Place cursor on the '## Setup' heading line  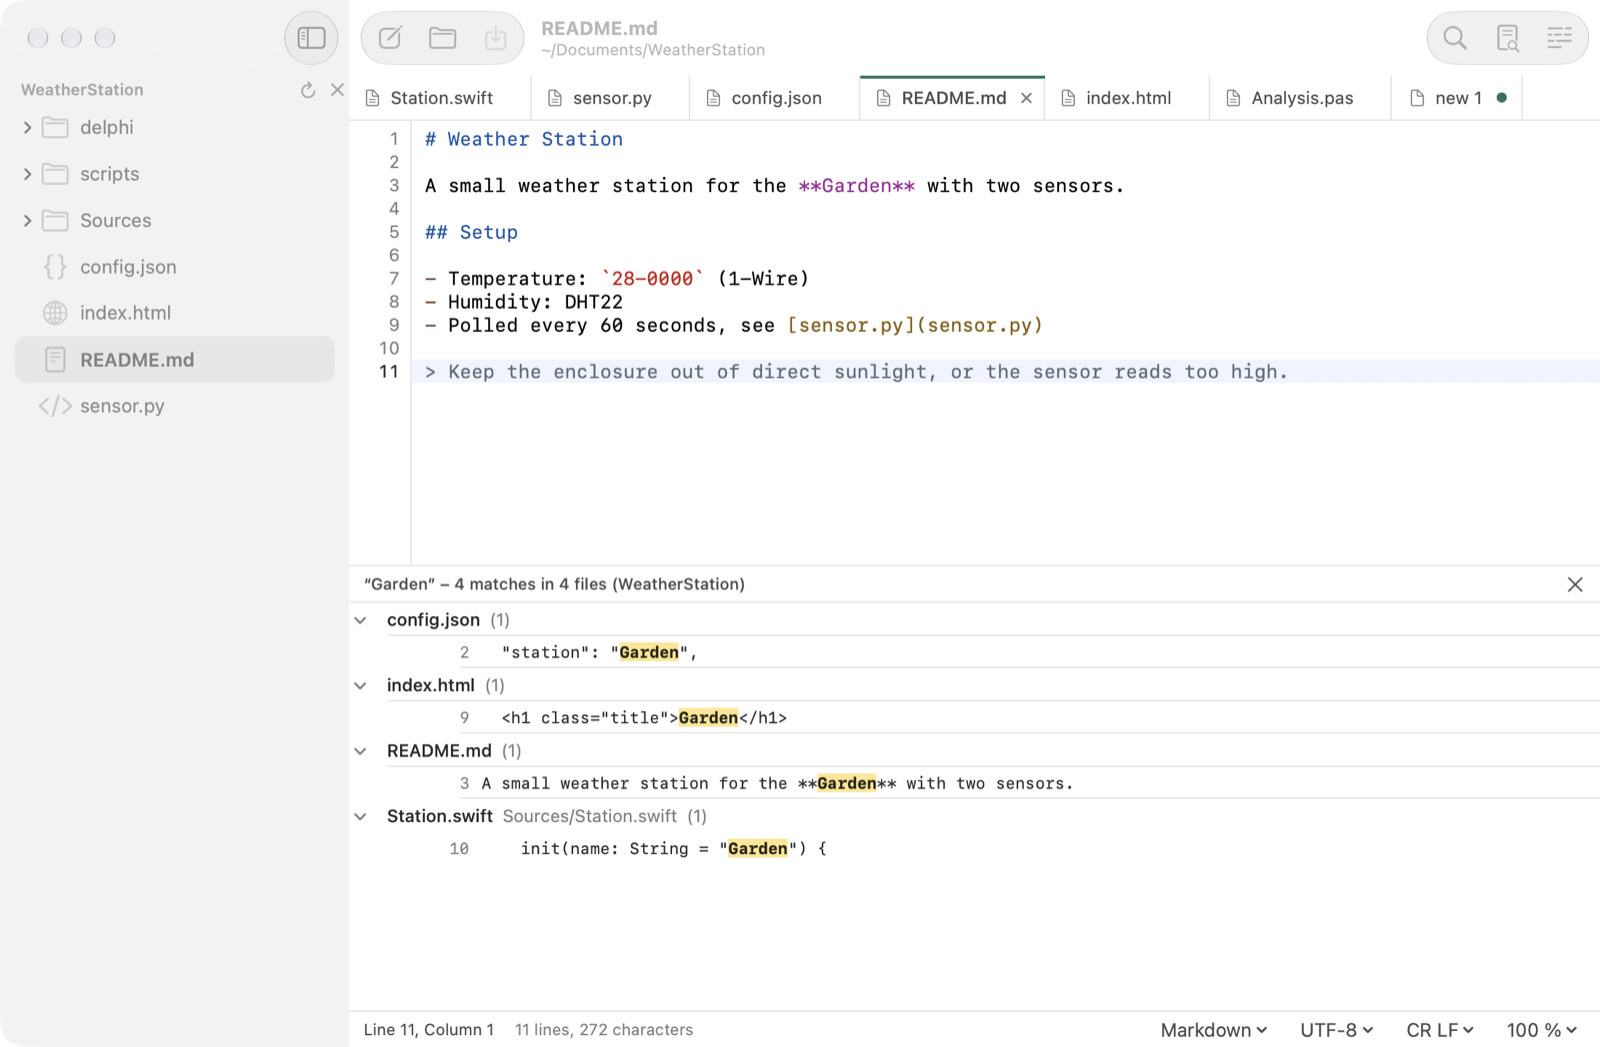coord(471,232)
